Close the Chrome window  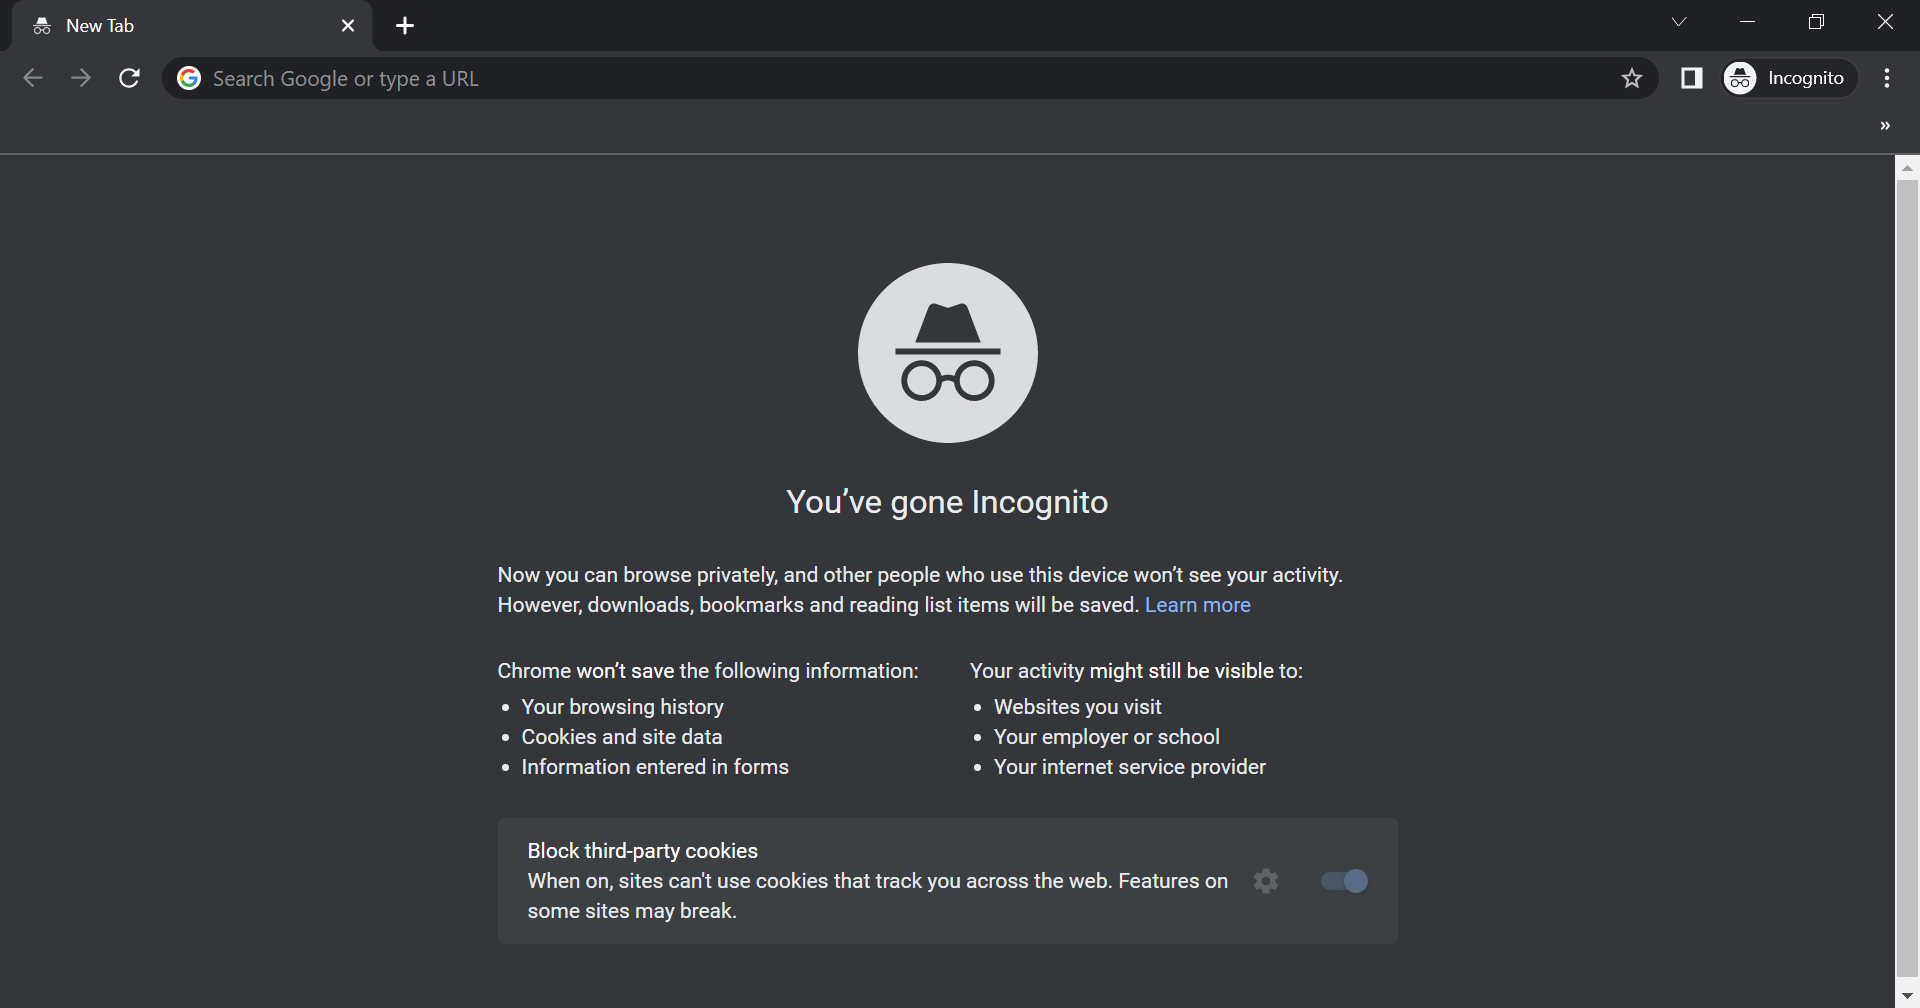(x=1885, y=22)
